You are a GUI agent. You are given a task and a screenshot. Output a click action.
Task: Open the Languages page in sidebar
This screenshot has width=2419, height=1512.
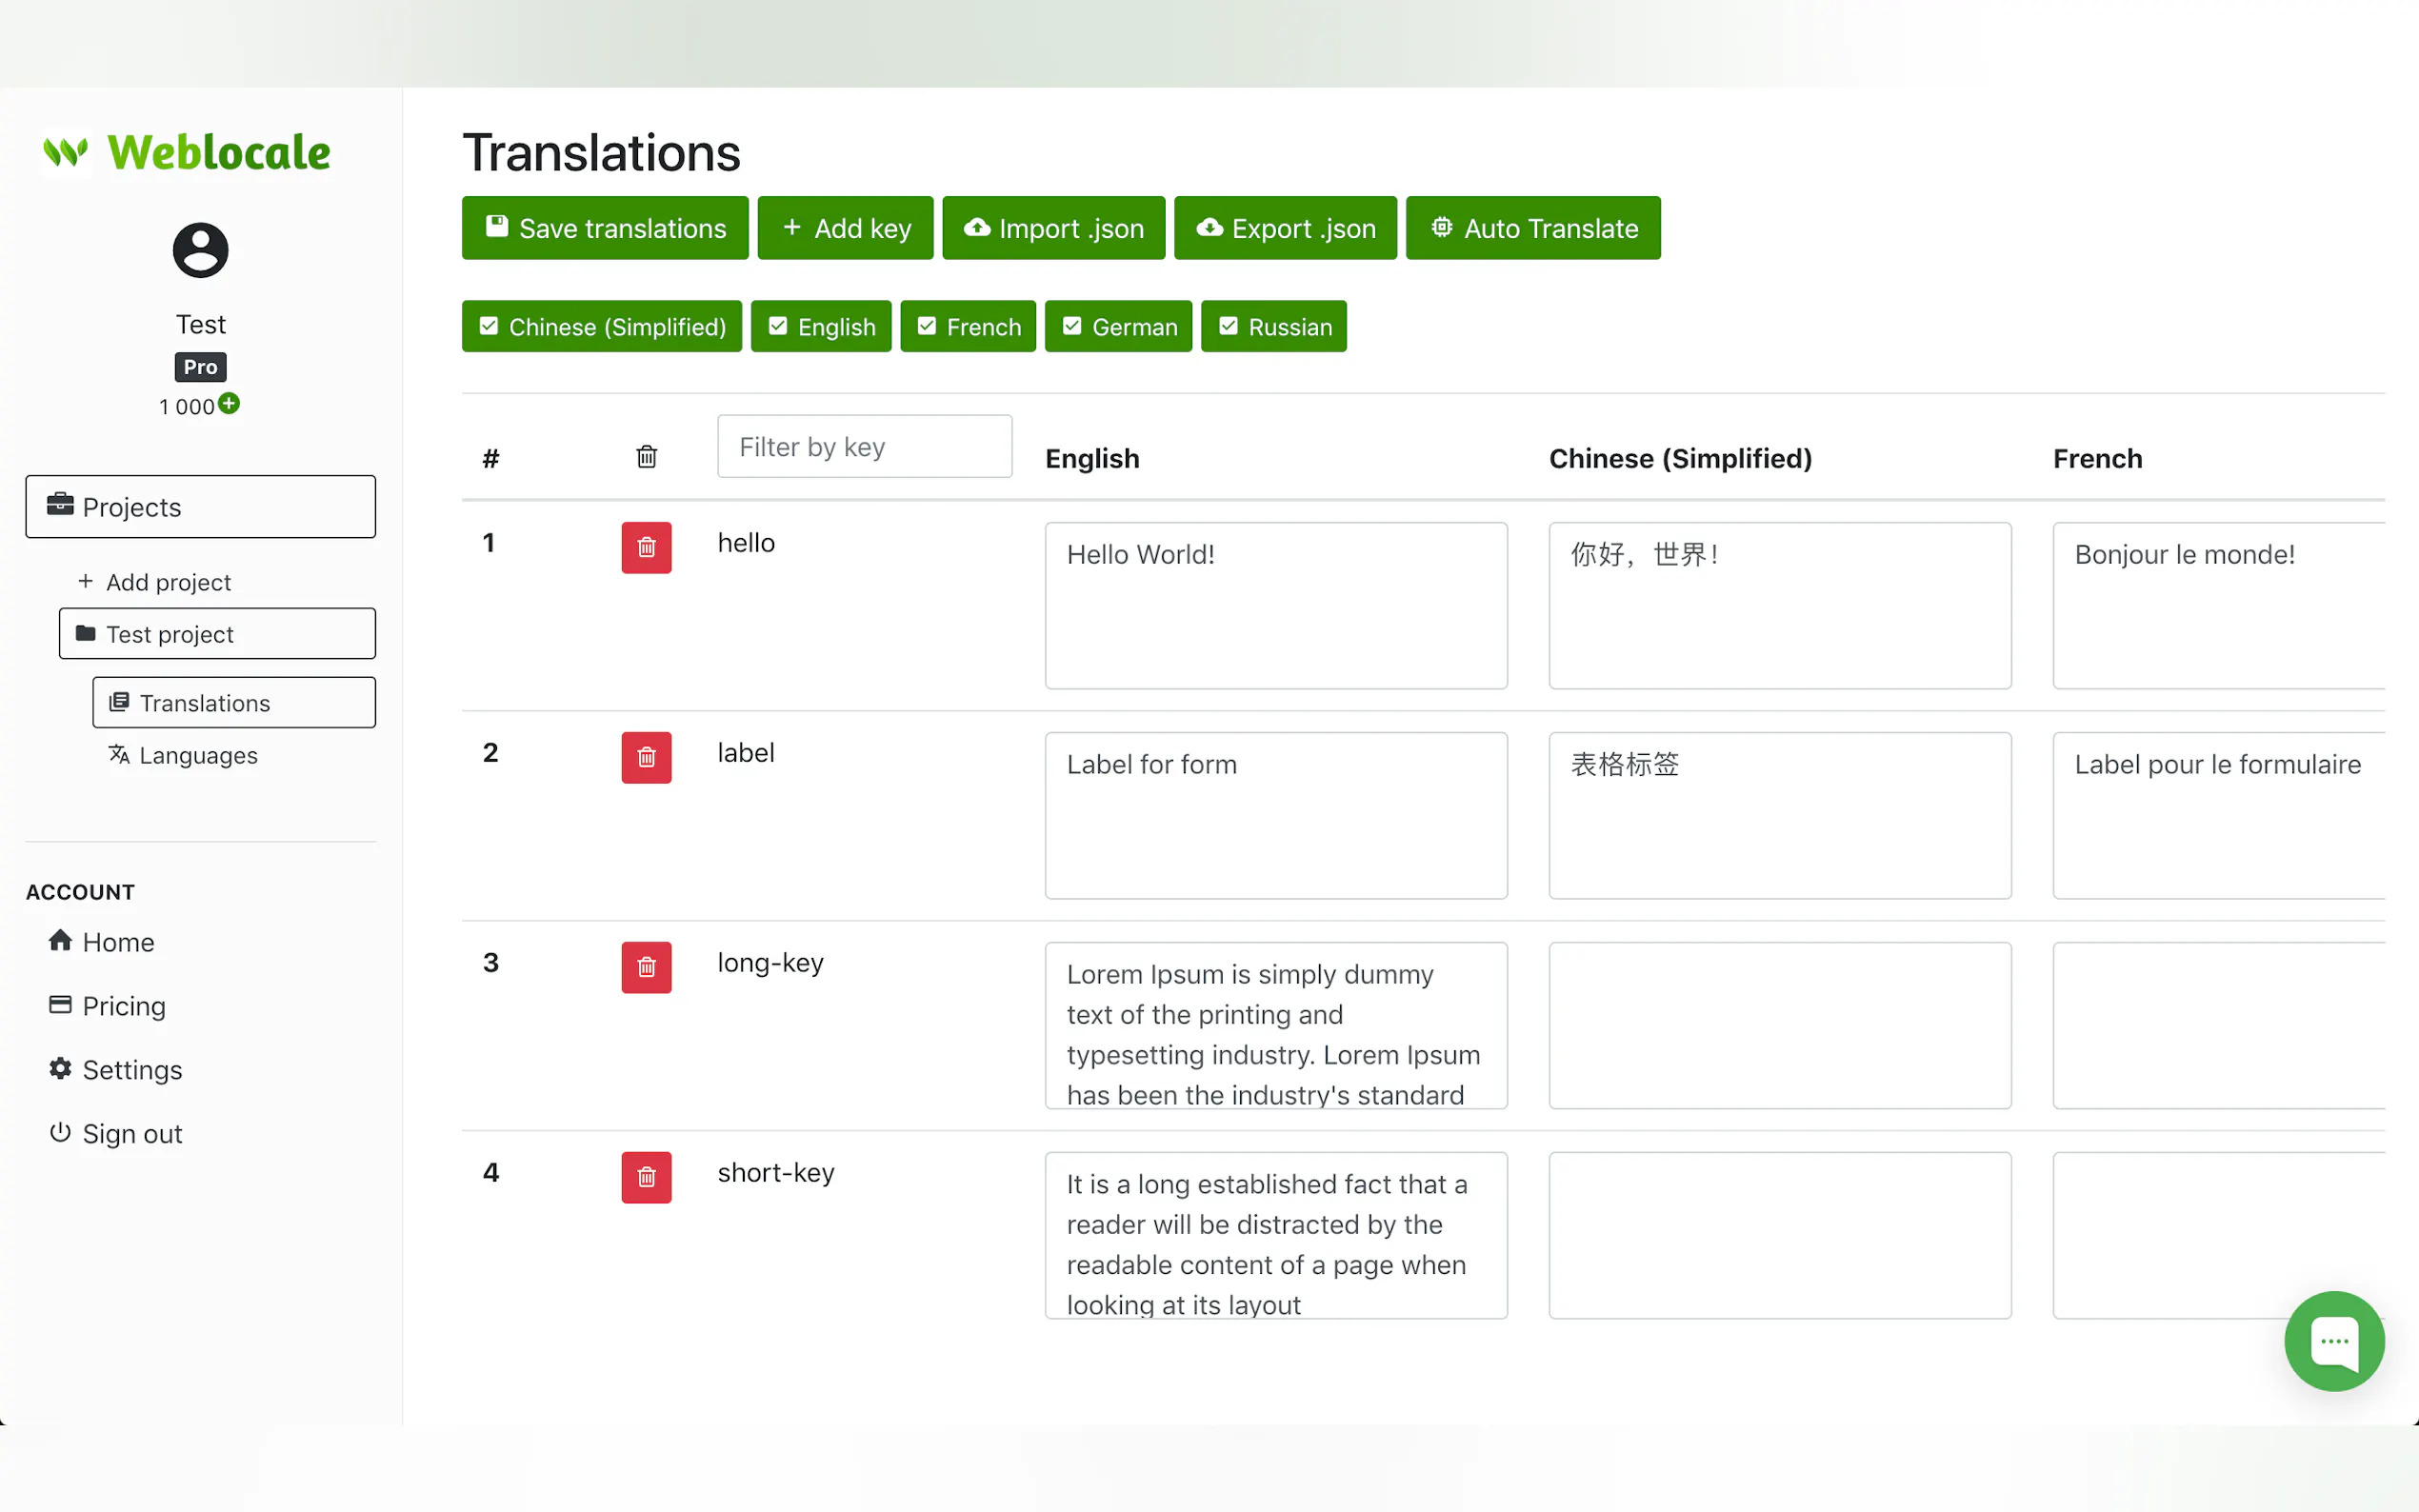pos(198,755)
